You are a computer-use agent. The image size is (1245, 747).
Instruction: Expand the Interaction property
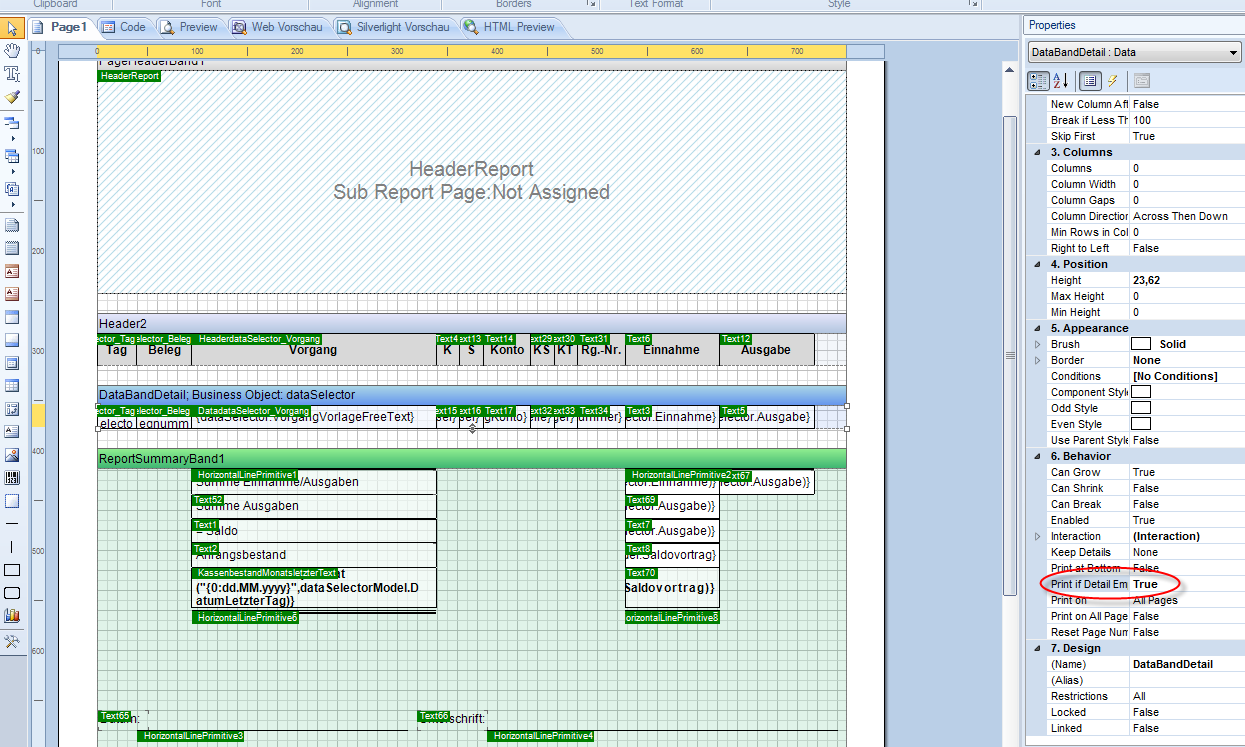point(1037,536)
